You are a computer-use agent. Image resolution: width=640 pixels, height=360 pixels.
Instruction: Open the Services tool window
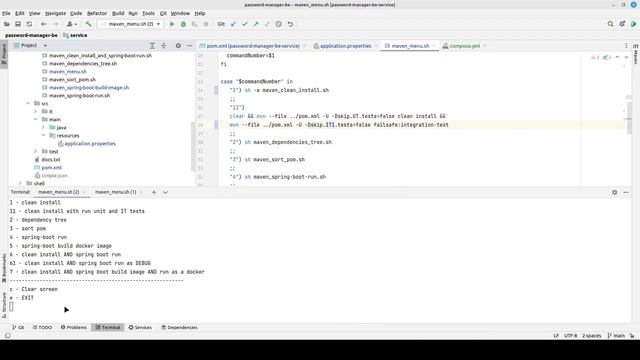tap(140, 327)
